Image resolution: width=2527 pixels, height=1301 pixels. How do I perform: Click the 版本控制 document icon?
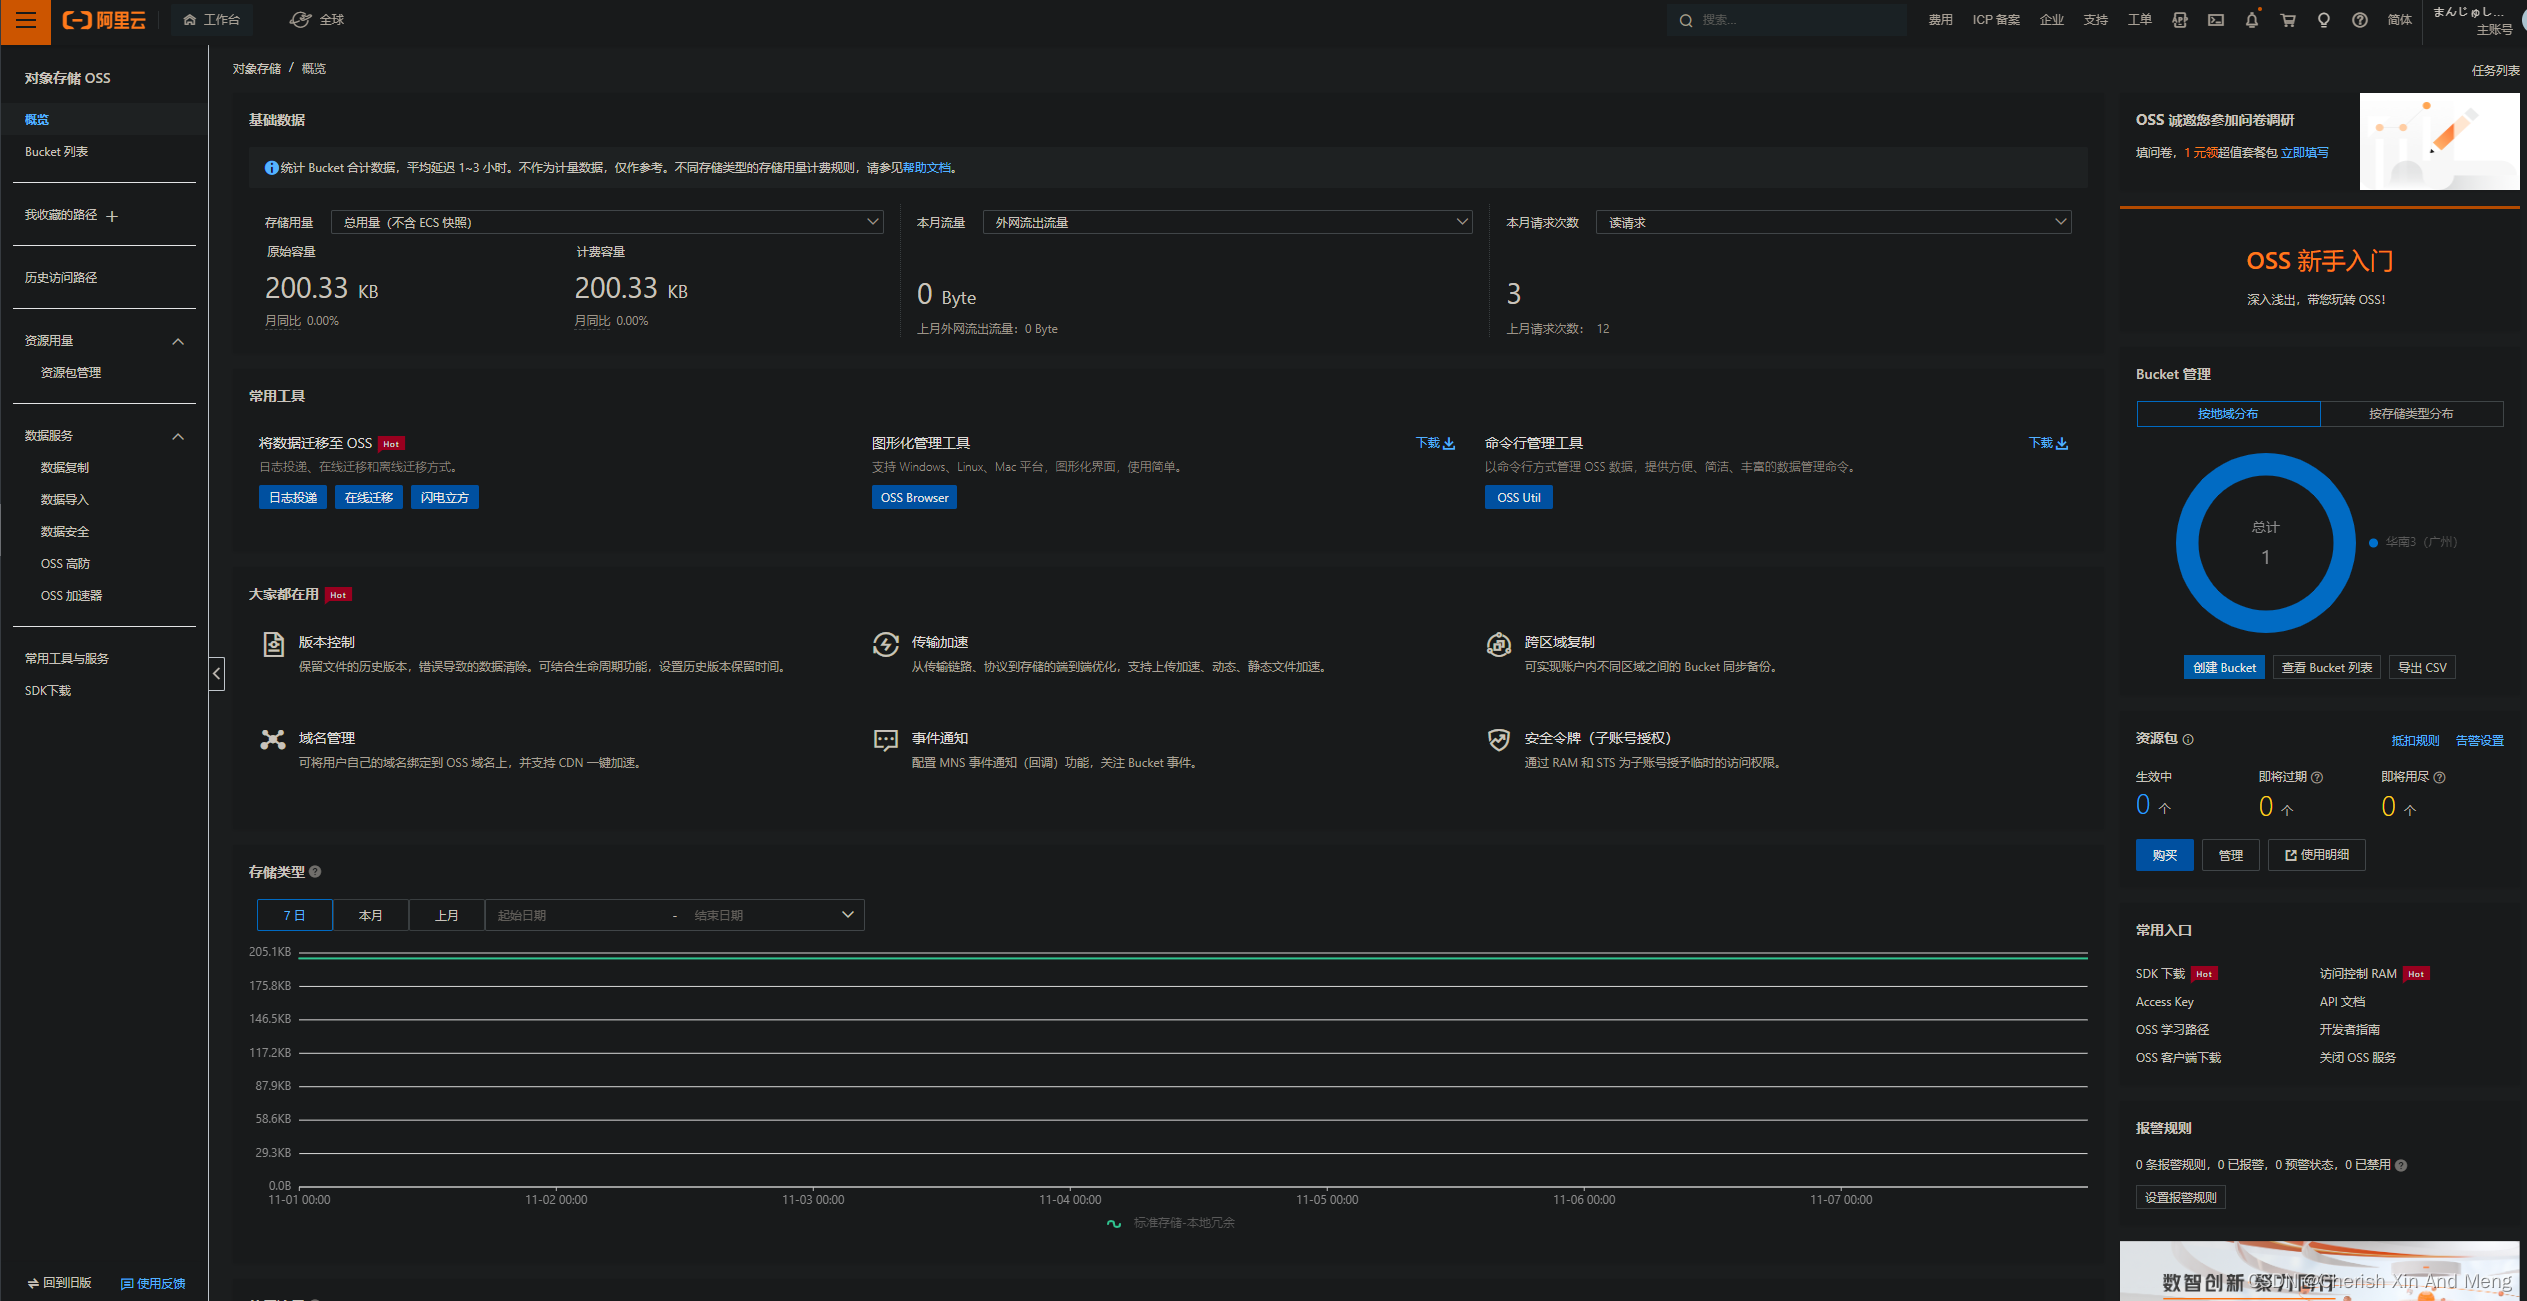click(273, 644)
